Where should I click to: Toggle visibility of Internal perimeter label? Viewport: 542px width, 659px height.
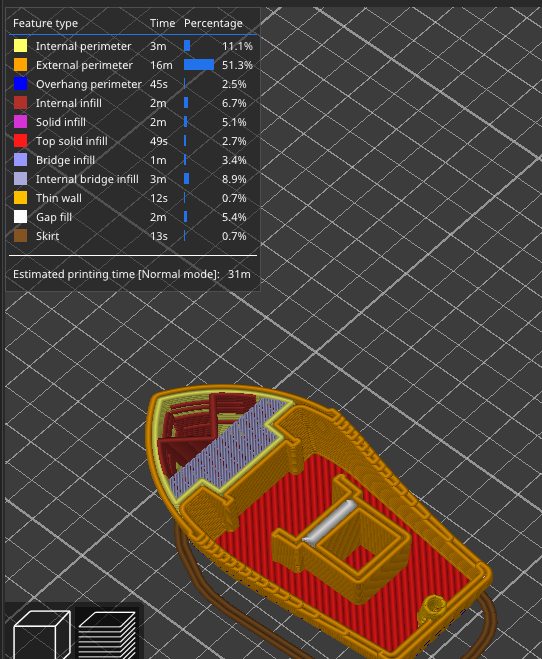click(x=83, y=46)
